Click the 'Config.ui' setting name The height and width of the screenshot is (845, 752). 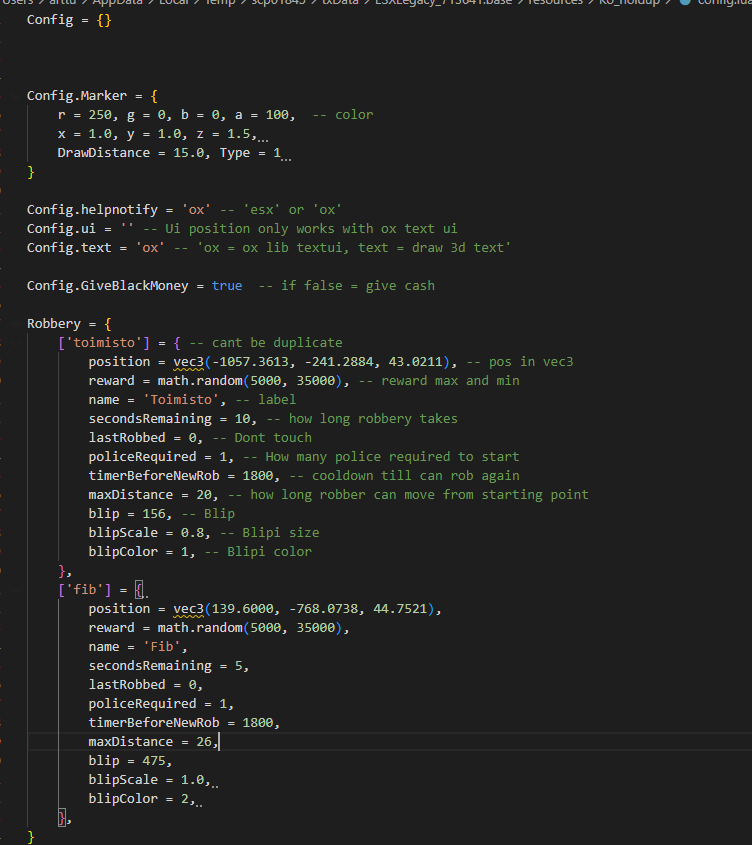click(61, 228)
